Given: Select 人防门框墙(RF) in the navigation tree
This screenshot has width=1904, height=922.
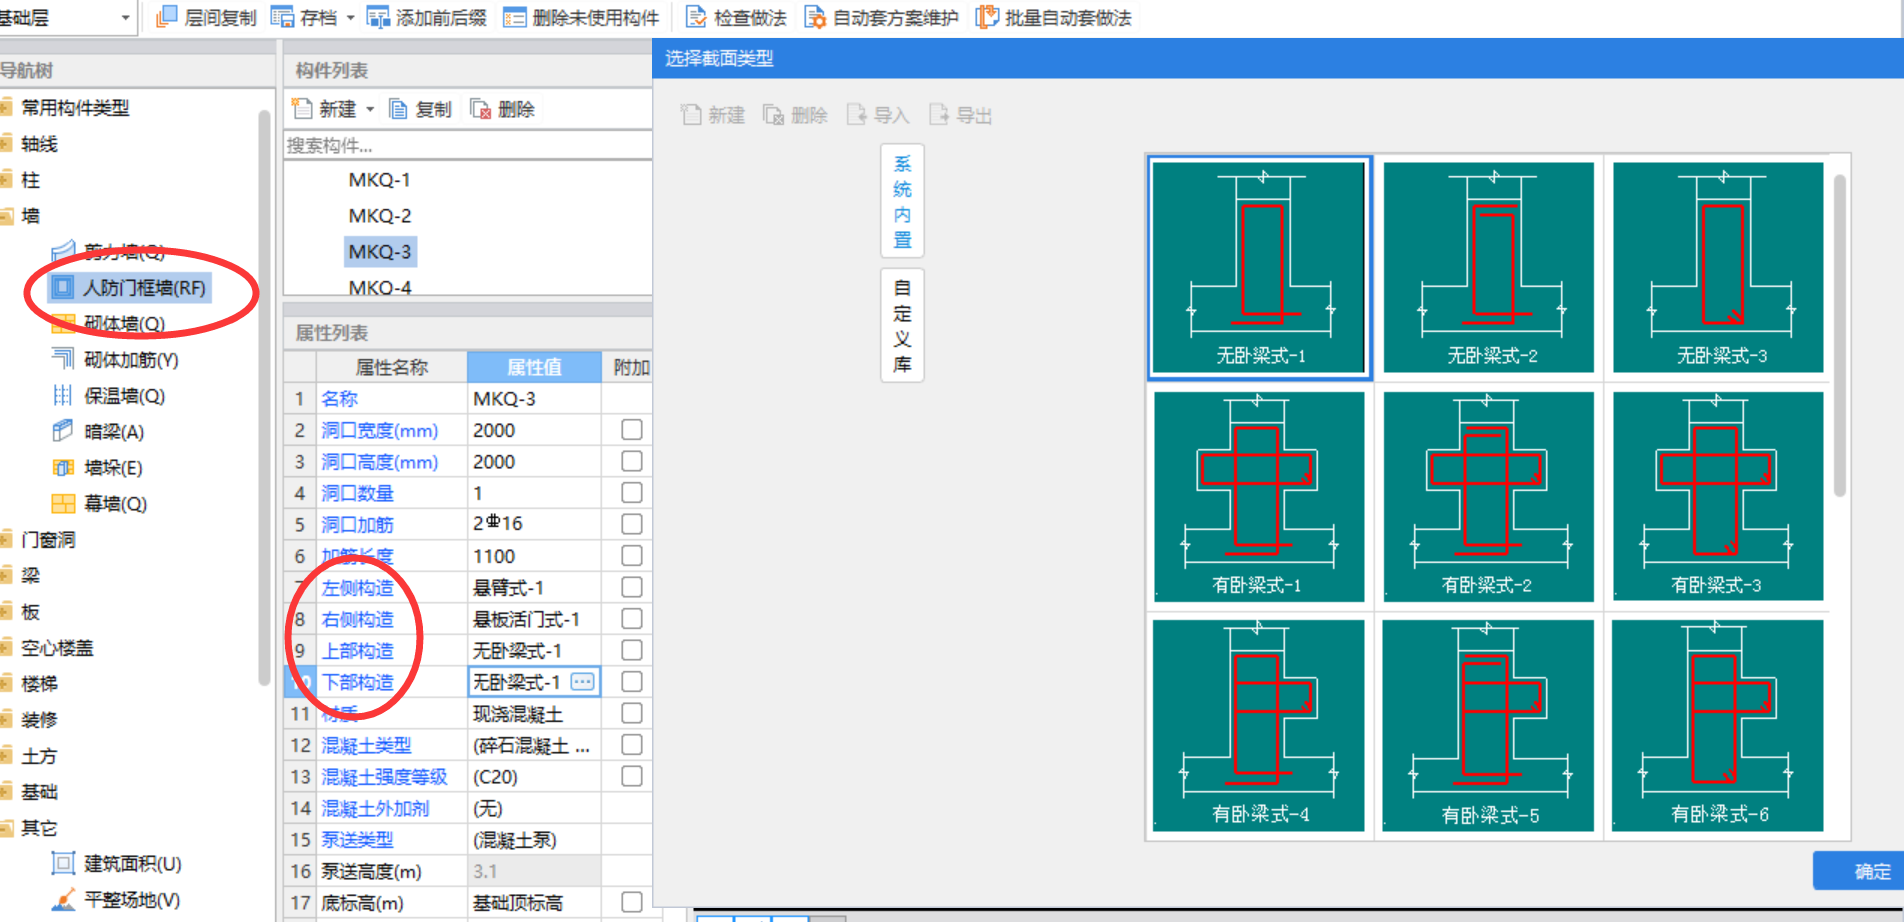Looking at the screenshot, I should tap(130, 288).
